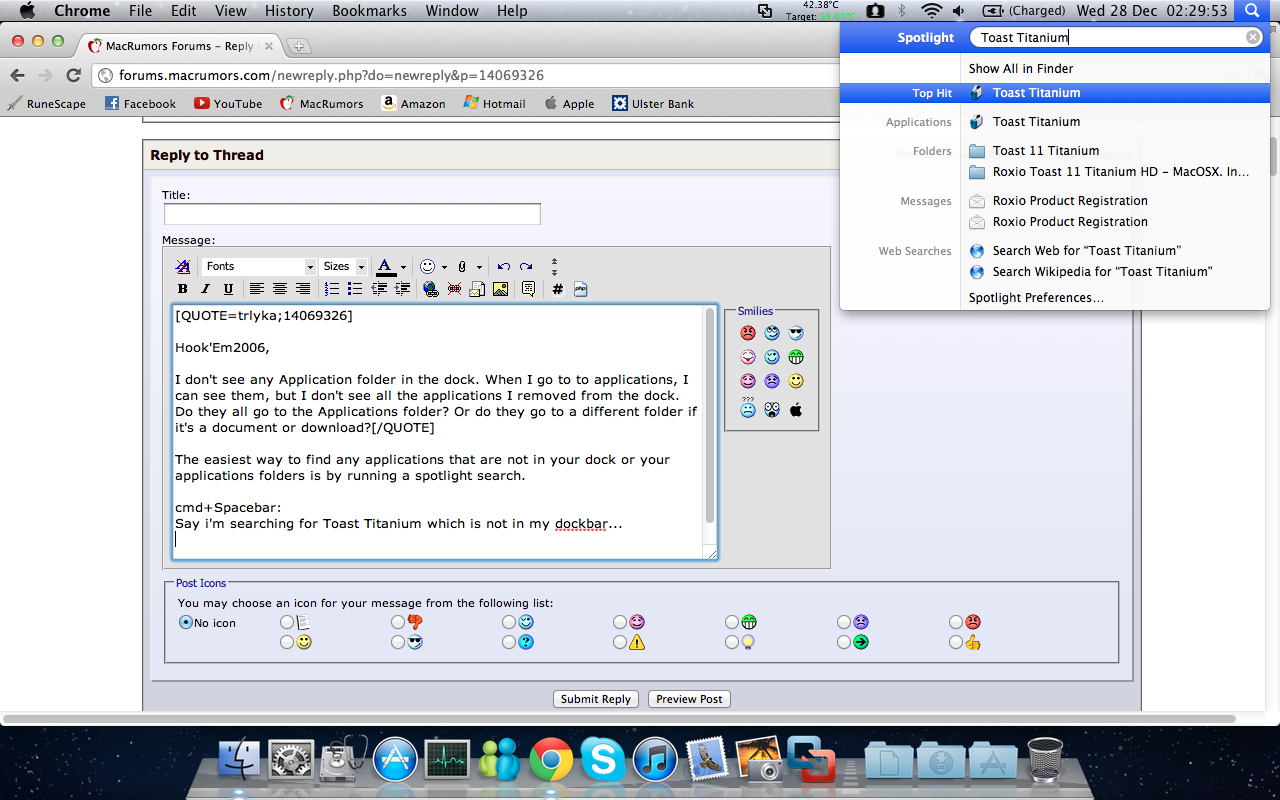
Task: Align text right in editor
Action: (x=303, y=289)
